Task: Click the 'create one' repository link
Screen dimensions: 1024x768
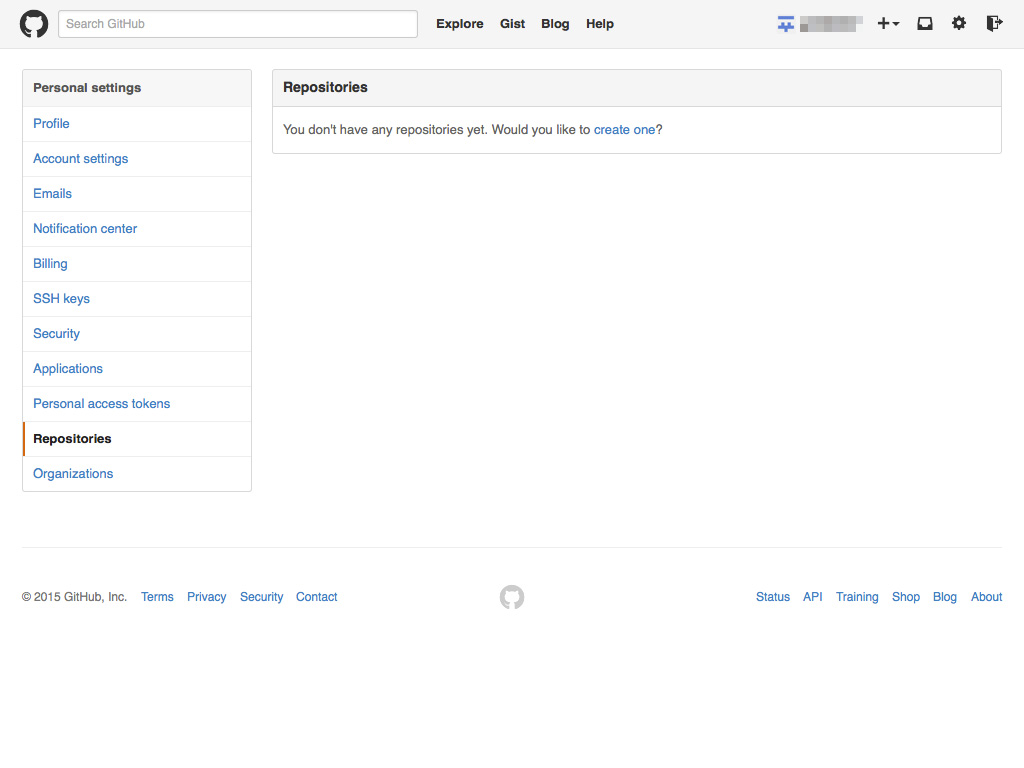Action: click(624, 130)
